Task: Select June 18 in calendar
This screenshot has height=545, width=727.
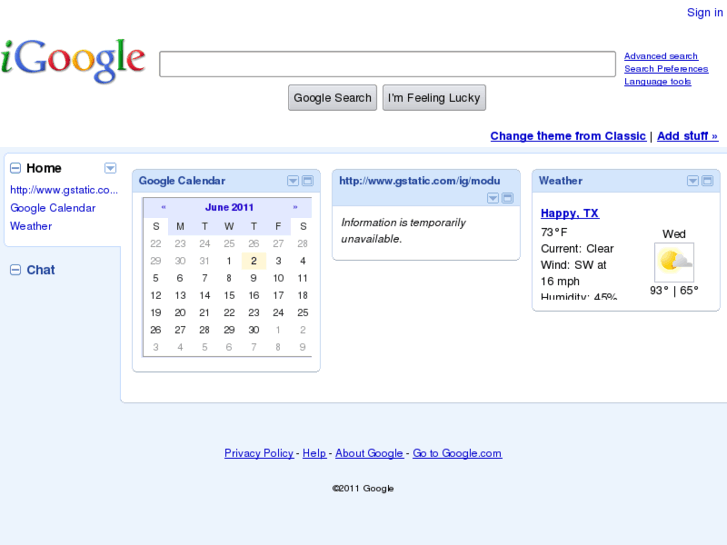Action: 303,295
